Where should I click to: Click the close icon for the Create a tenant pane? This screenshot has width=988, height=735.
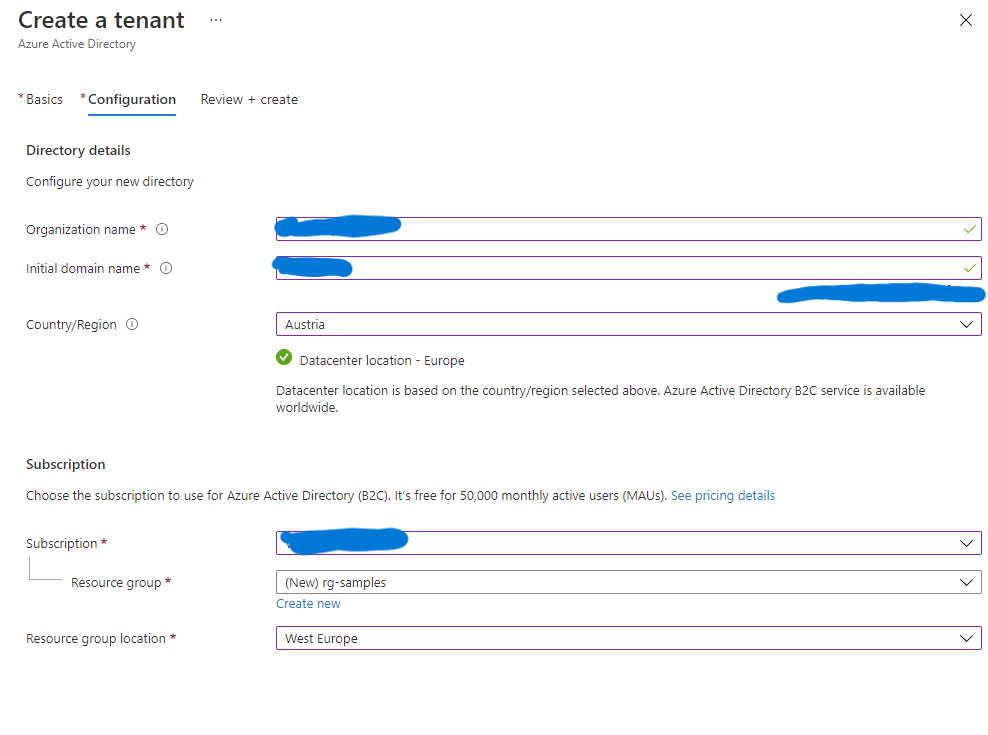click(965, 20)
